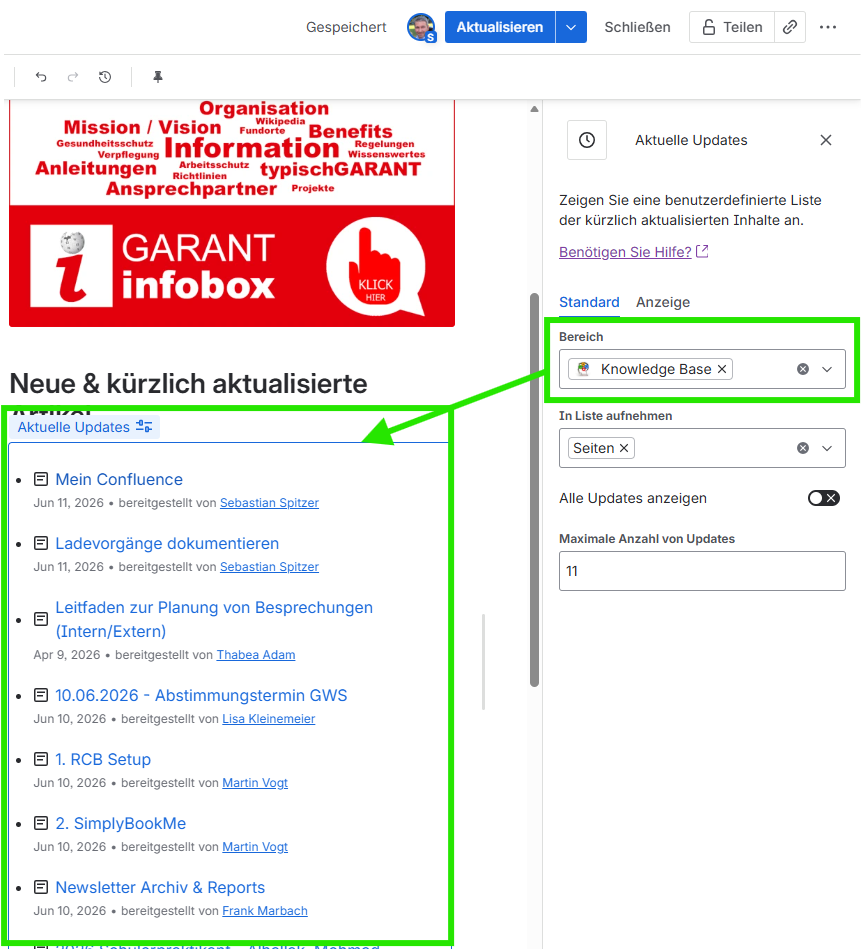Image resolution: width=861 pixels, height=949 pixels.
Task: Click the clock icon in Aktuelle Updates panel
Action: (x=587, y=140)
